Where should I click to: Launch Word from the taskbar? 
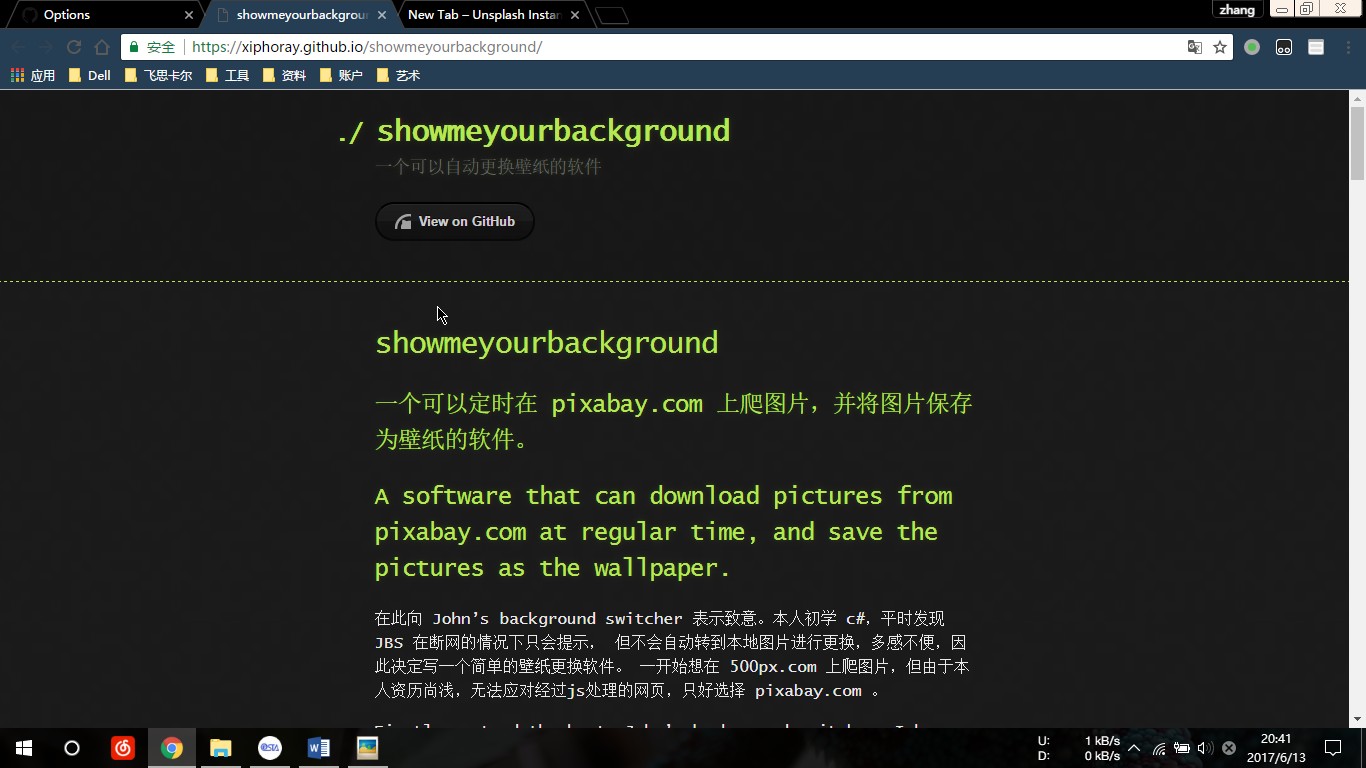[319, 748]
